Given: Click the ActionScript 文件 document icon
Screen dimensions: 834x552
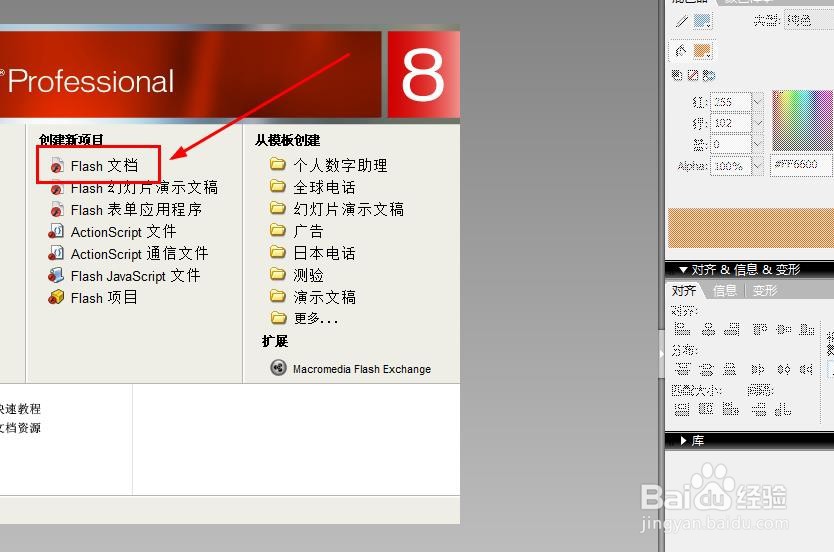Looking at the screenshot, I should point(56,231).
